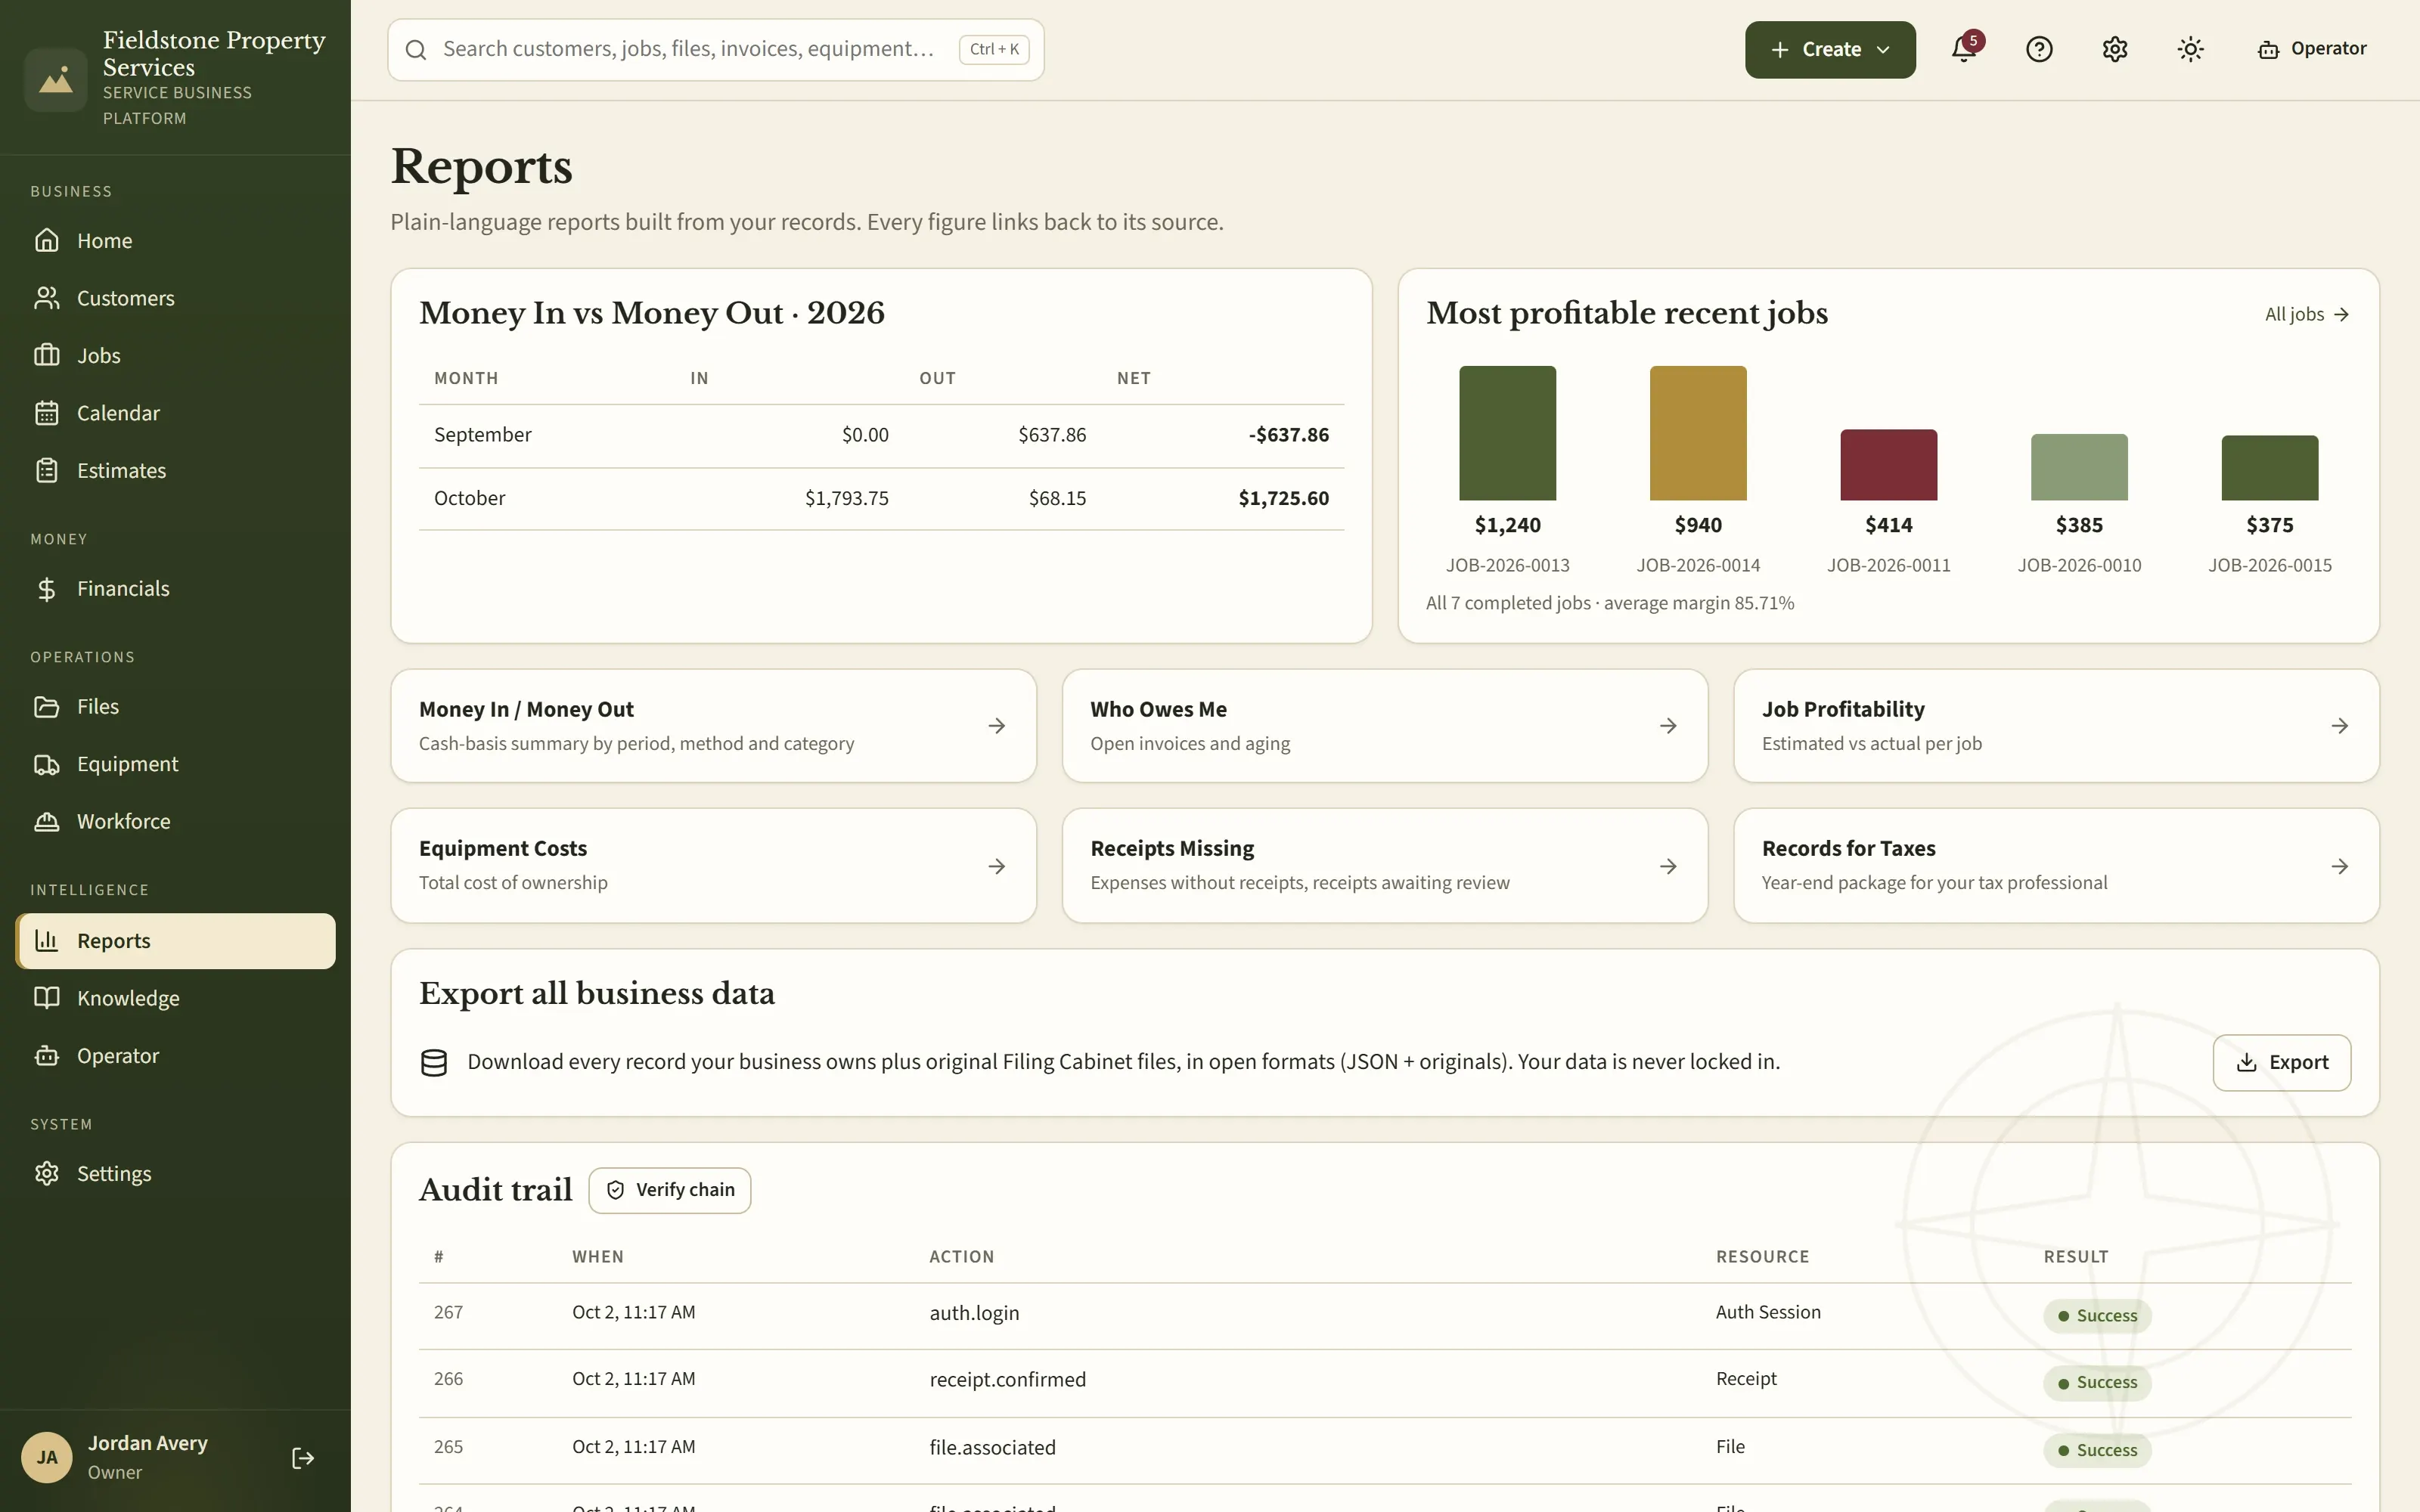The image size is (2420, 1512).
Task: Open the help question-mark icon
Action: (x=2039, y=49)
